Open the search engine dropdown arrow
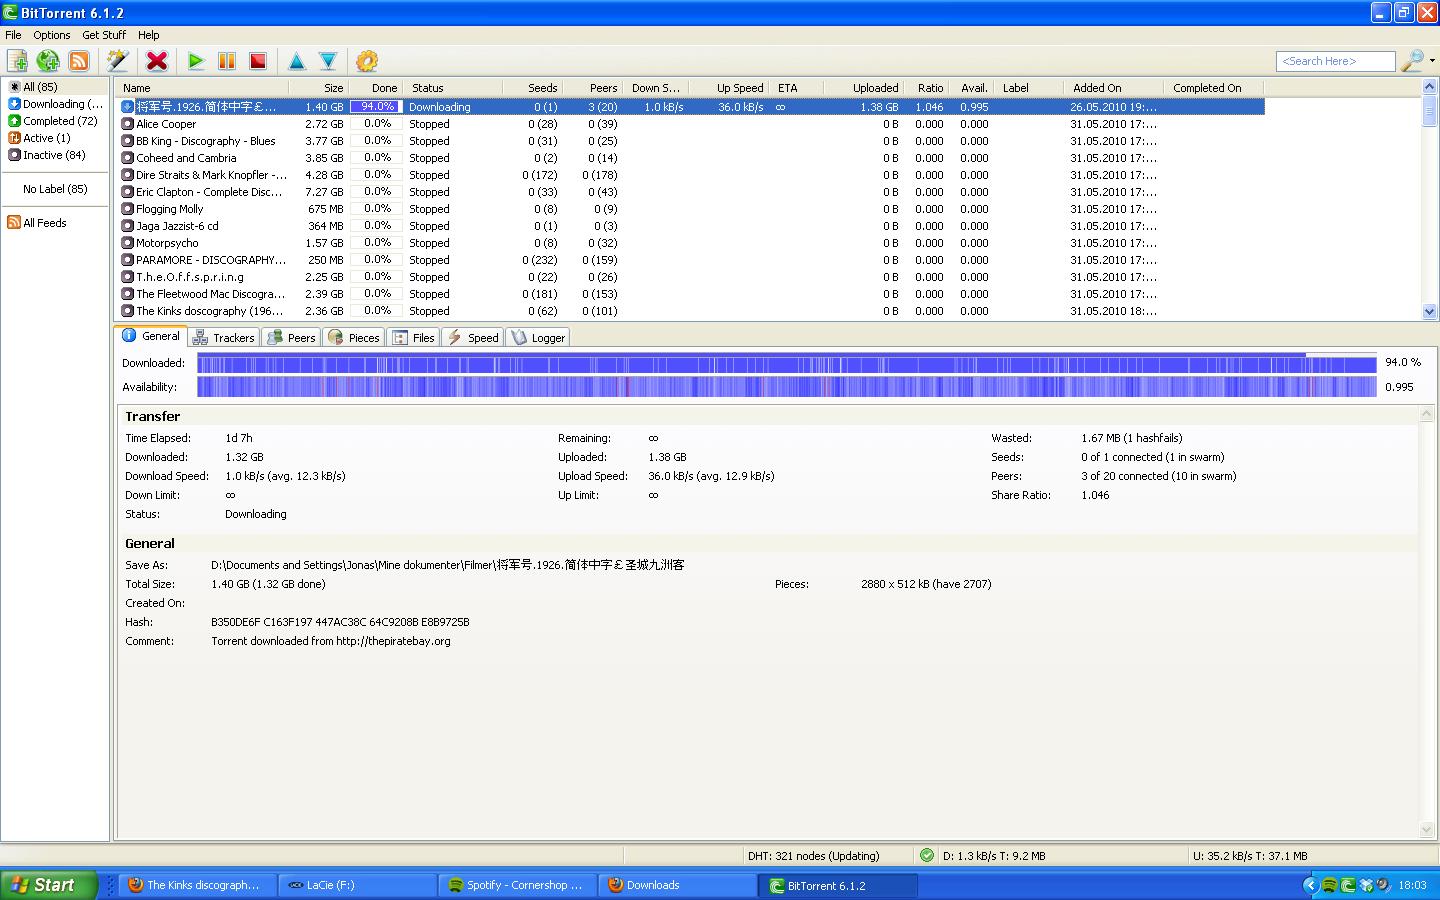 point(1432,61)
